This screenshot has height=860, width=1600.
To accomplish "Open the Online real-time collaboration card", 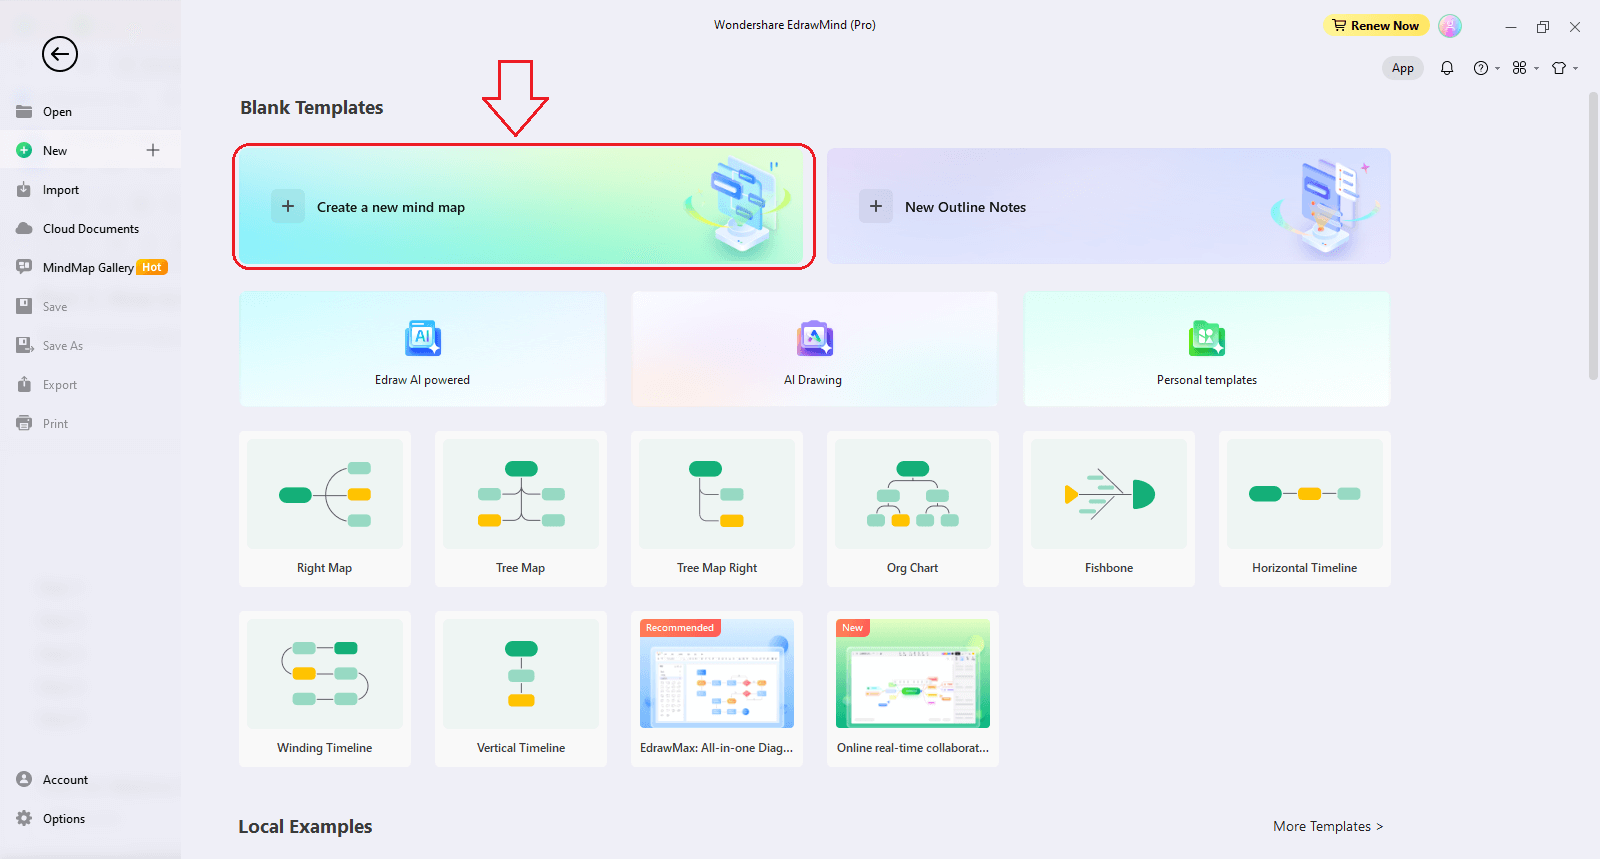I will [913, 689].
